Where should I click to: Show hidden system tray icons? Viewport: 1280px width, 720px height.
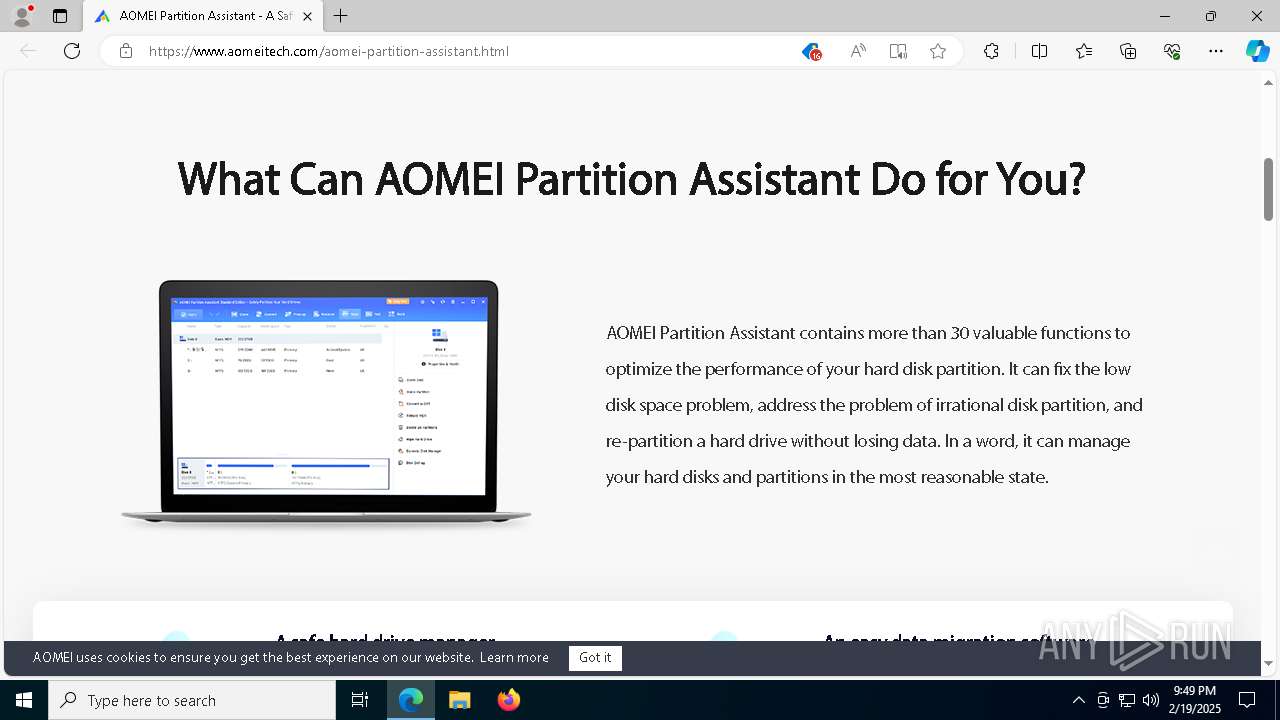pos(1078,700)
